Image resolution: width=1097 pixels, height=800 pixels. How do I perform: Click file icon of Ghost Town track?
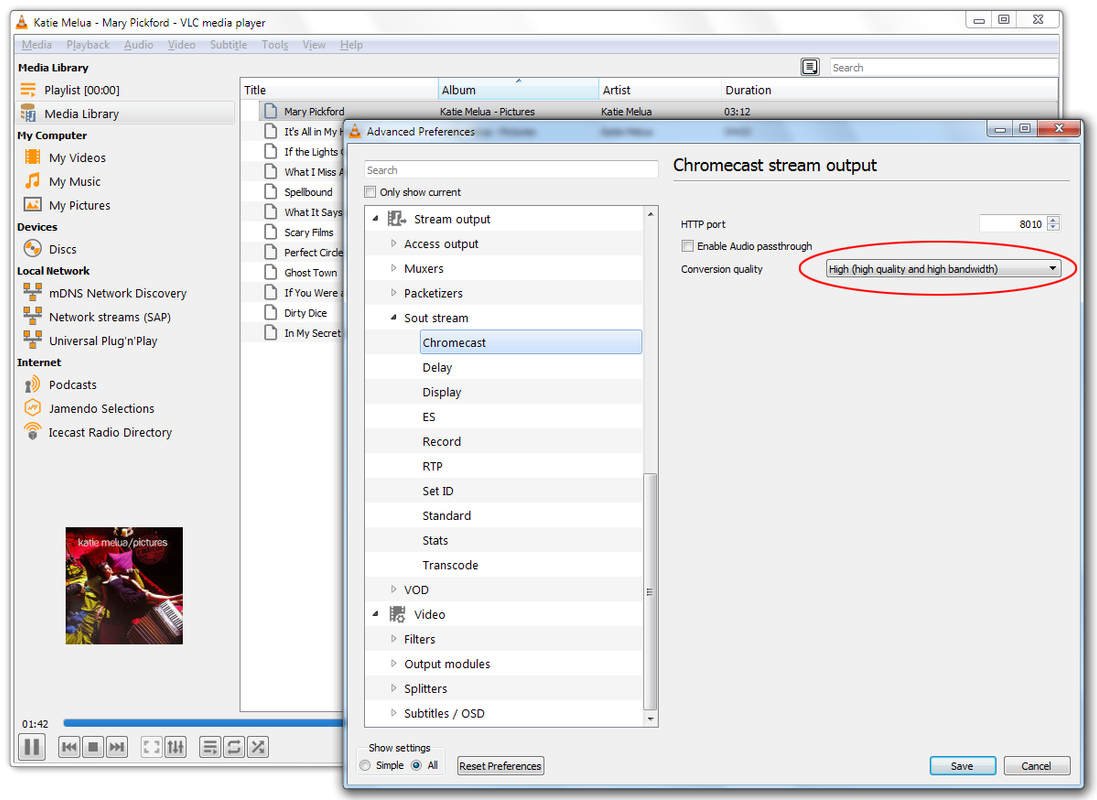271,272
